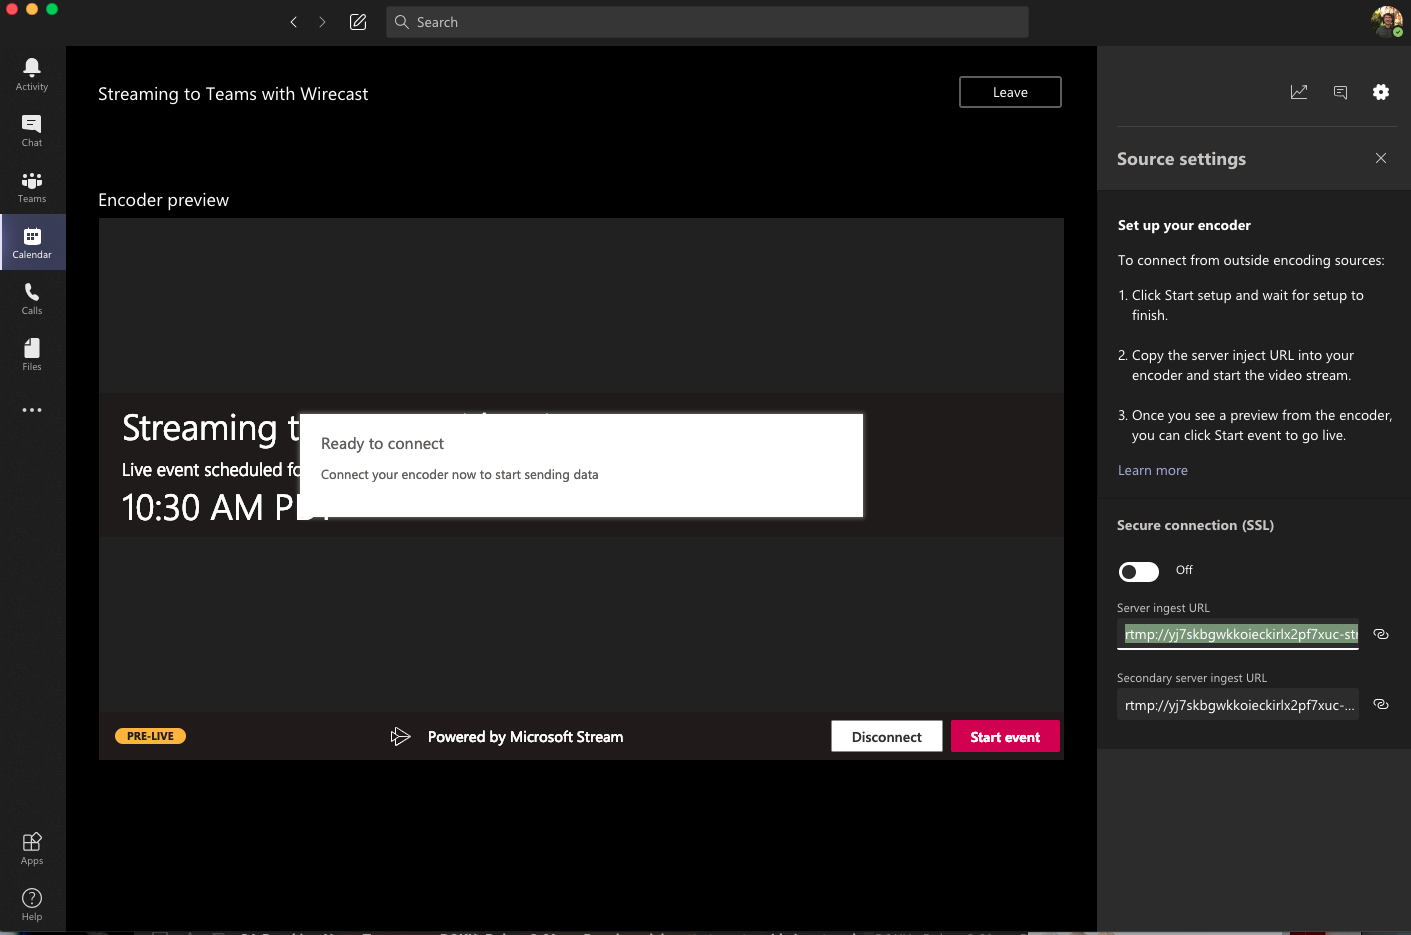The width and height of the screenshot is (1411, 935).
Task: Click the forward navigation chevron
Action: tap(320, 21)
